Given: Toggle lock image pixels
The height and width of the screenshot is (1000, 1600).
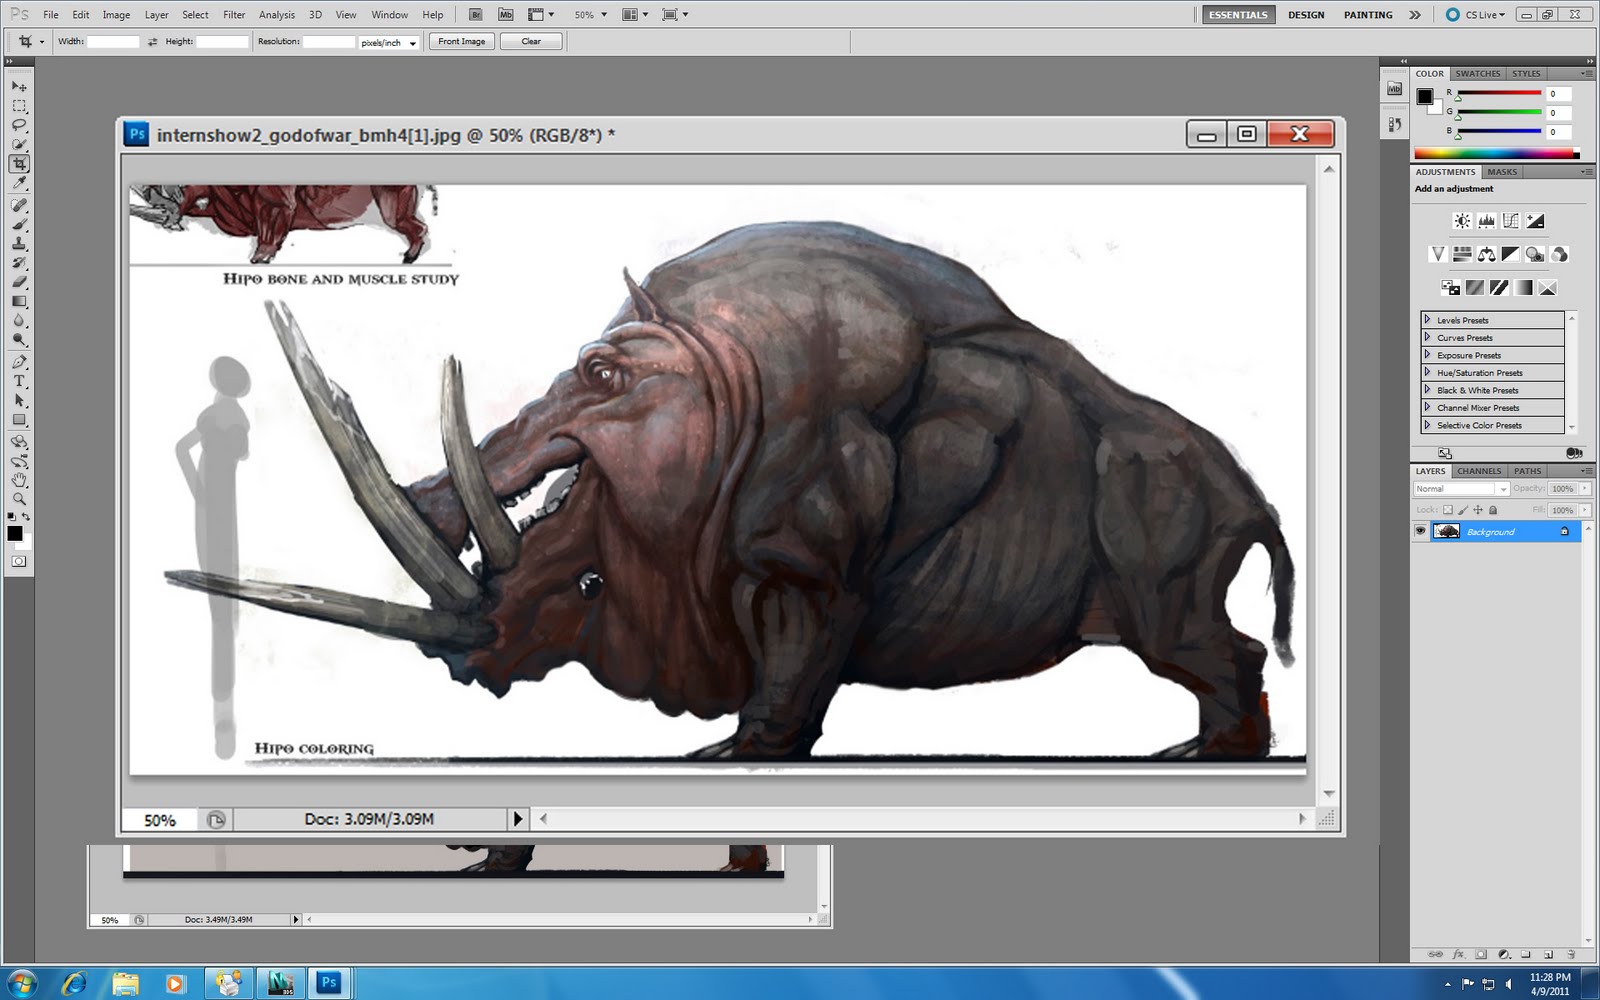Looking at the screenshot, I should tap(1463, 510).
